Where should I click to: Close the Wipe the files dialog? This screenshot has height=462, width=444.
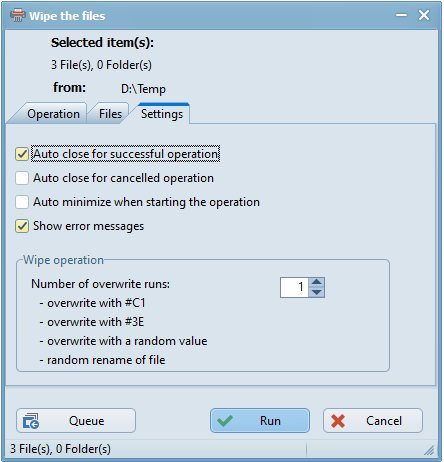[424, 15]
